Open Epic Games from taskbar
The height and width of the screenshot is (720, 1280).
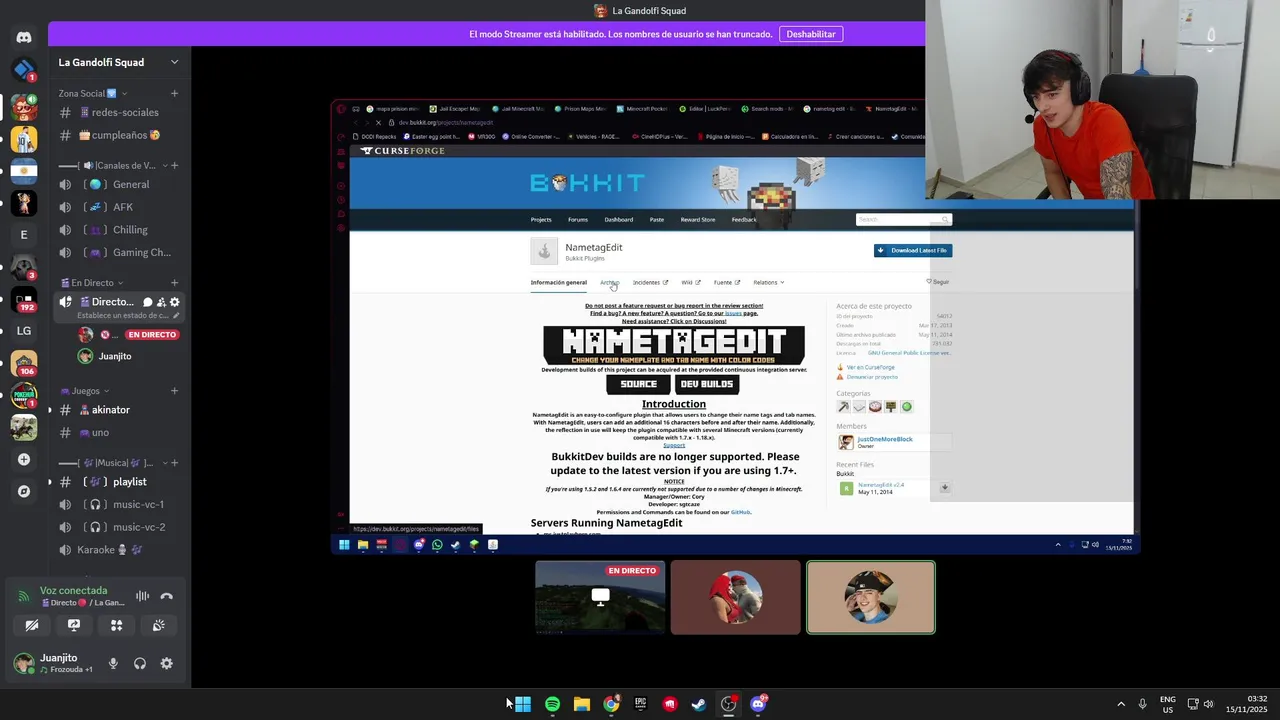coord(640,704)
